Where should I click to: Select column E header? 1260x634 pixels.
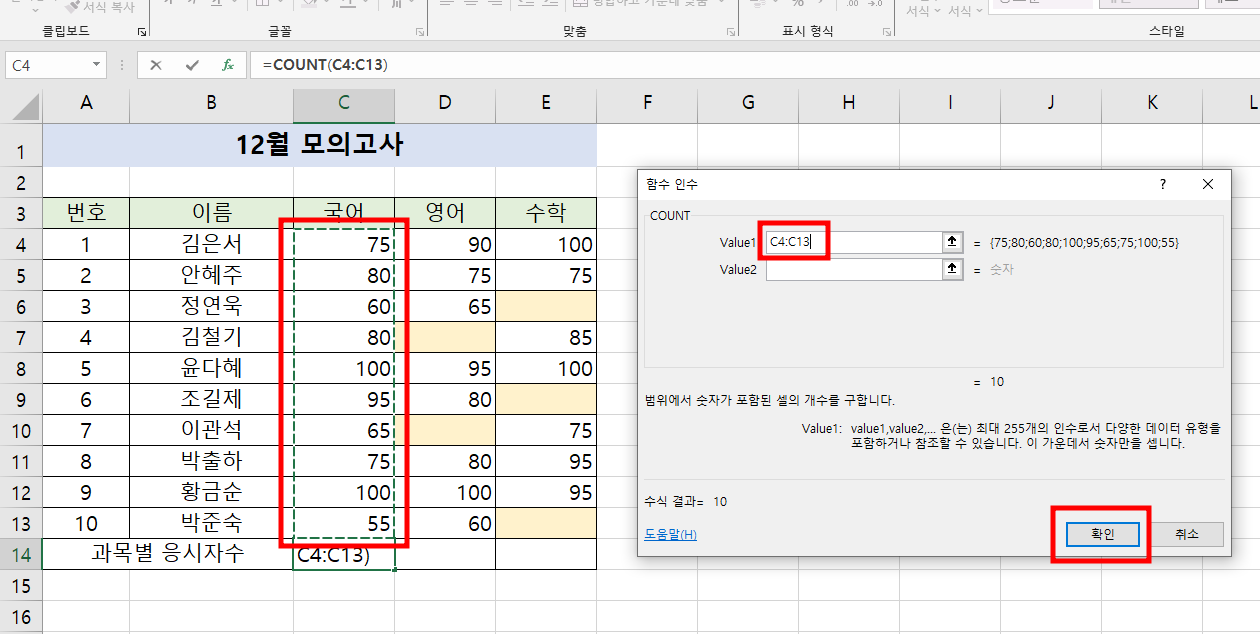click(546, 102)
